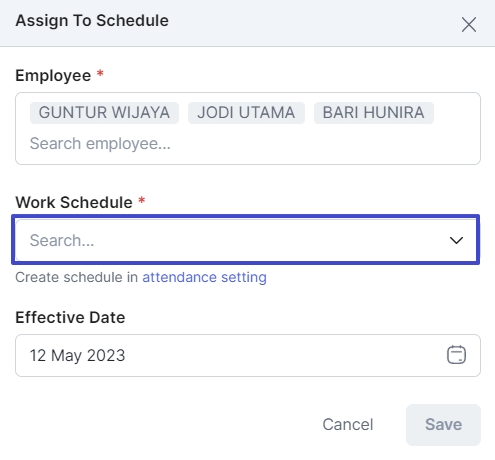495x460 pixels.
Task: Select the 12 May 2023 date text
Action: (x=77, y=355)
